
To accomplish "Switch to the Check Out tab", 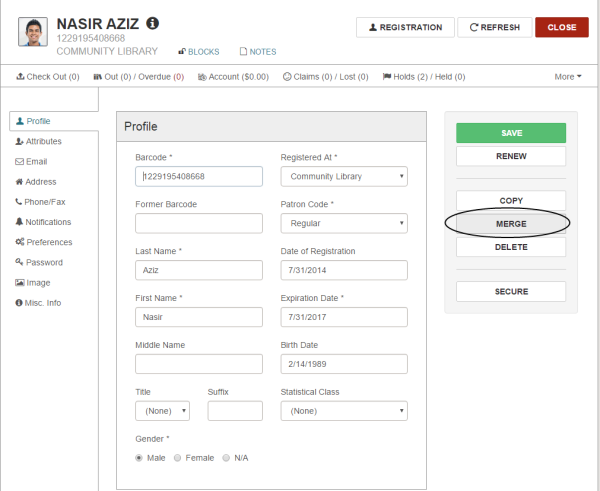I will [x=49, y=76].
